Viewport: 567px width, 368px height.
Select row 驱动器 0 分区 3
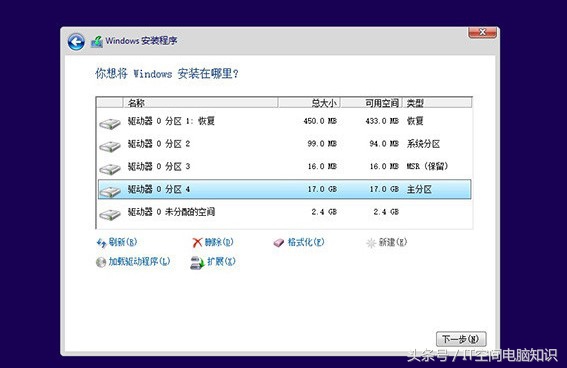tap(285, 167)
